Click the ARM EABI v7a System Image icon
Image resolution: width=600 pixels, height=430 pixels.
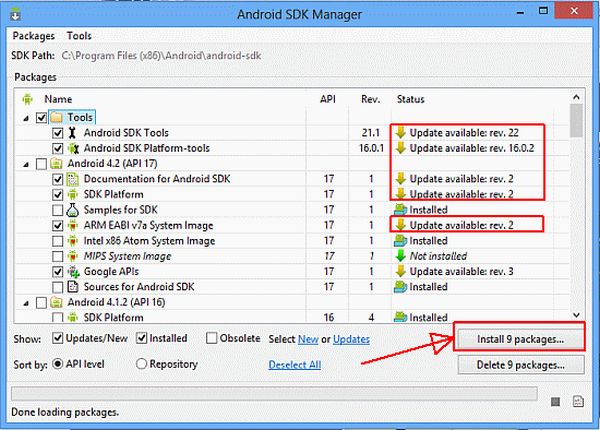[73, 225]
